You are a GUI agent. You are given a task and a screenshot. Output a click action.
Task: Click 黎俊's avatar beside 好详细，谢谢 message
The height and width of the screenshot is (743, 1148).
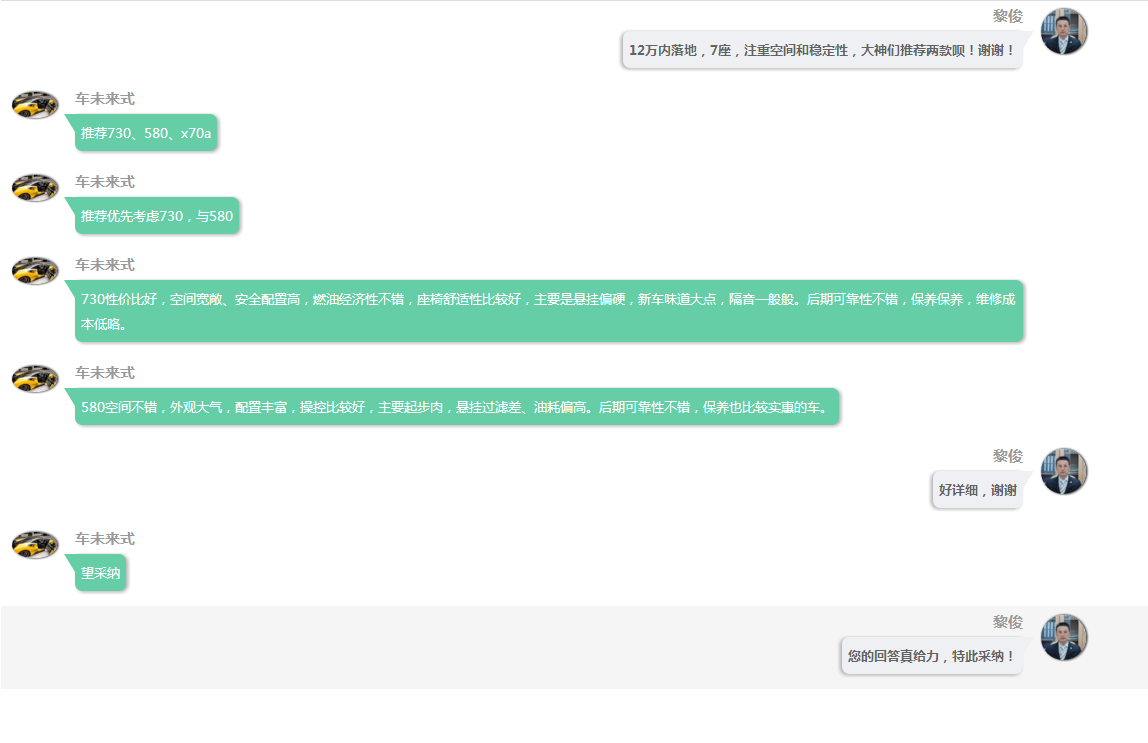(x=1063, y=471)
